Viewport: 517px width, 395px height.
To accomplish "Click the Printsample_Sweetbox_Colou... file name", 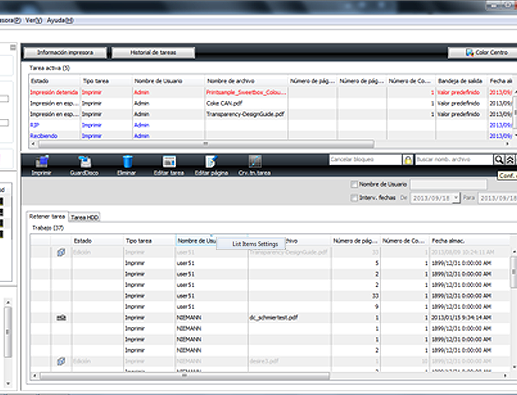I will pyautogui.click(x=246, y=92).
